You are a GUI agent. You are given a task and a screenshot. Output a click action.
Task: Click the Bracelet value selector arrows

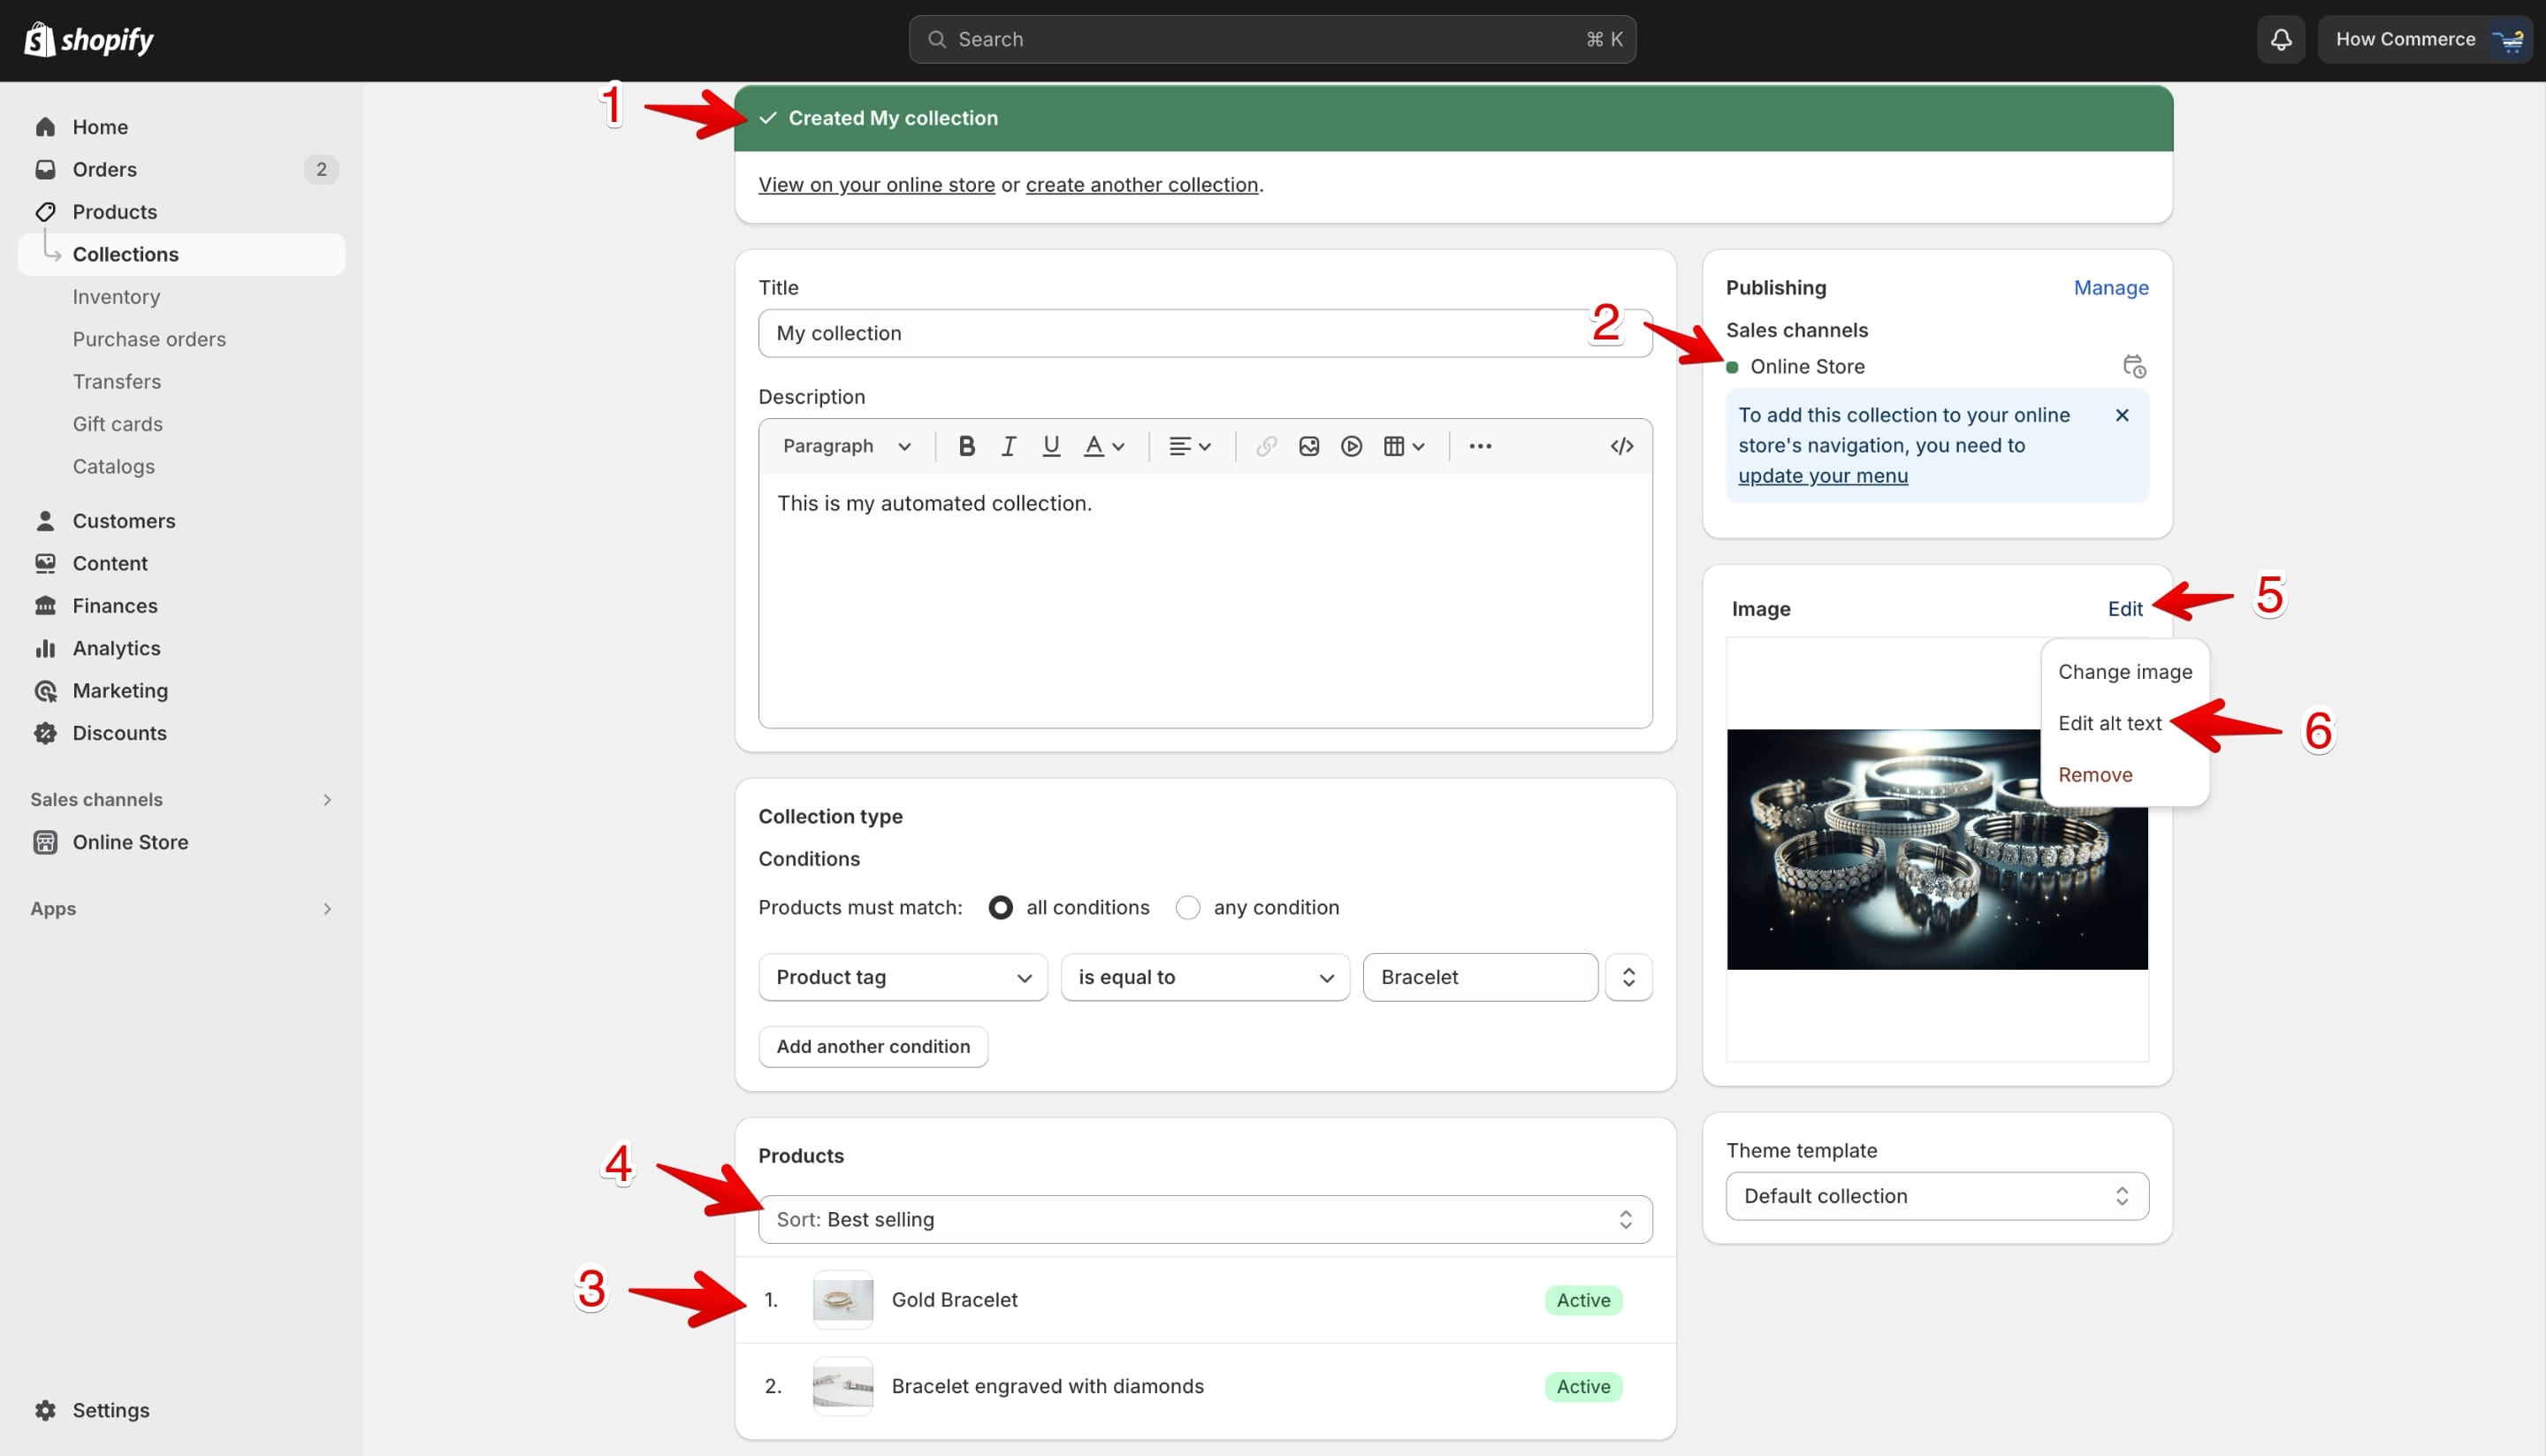click(1628, 977)
